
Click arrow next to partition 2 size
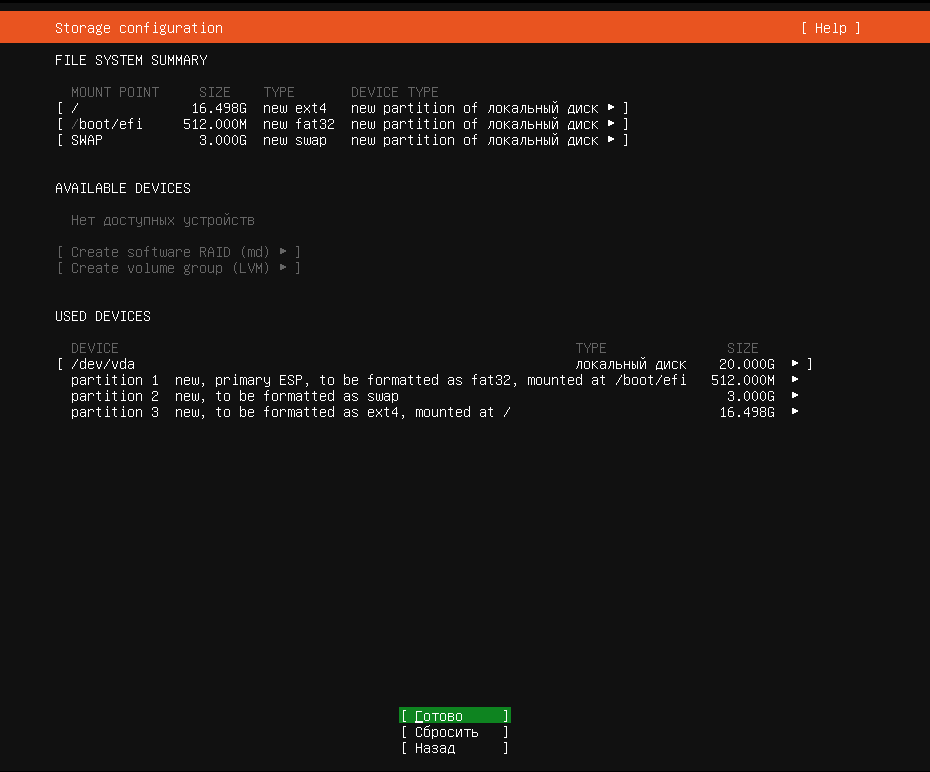pos(795,396)
